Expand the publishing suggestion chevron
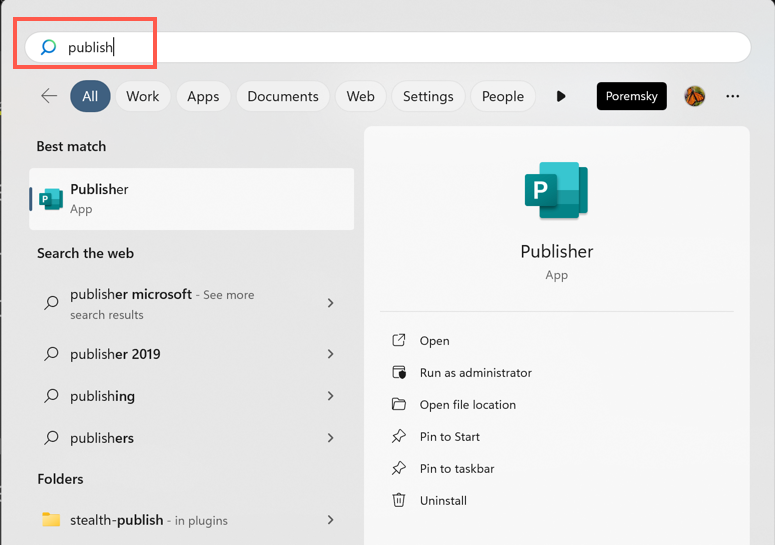The width and height of the screenshot is (775, 545). pyautogui.click(x=331, y=396)
